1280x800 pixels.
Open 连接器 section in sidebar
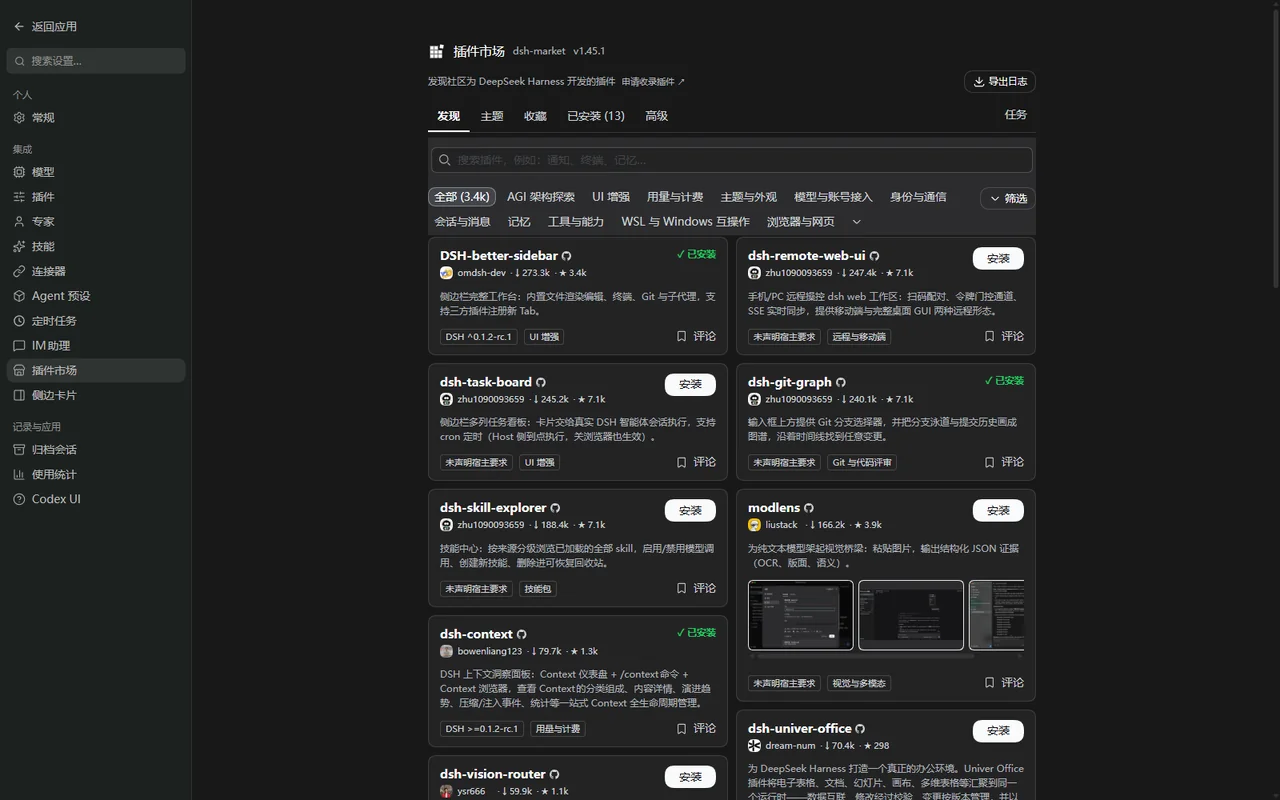click(x=96, y=271)
